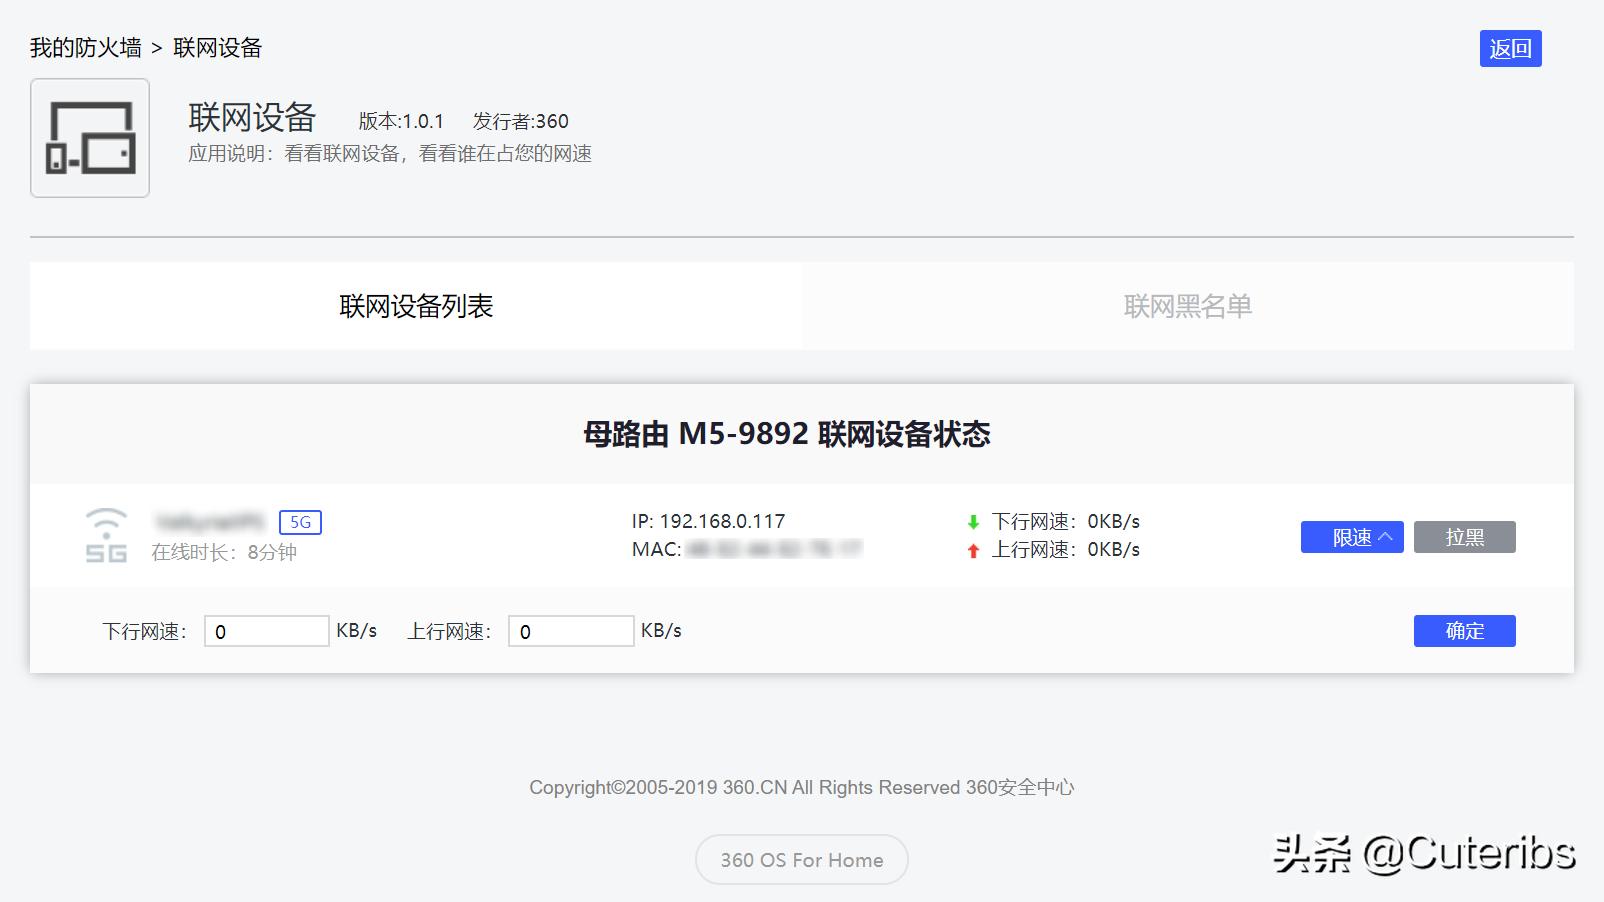The width and height of the screenshot is (1604, 902).
Task: Click the 在线时长 8分钟 label
Action: (222, 551)
